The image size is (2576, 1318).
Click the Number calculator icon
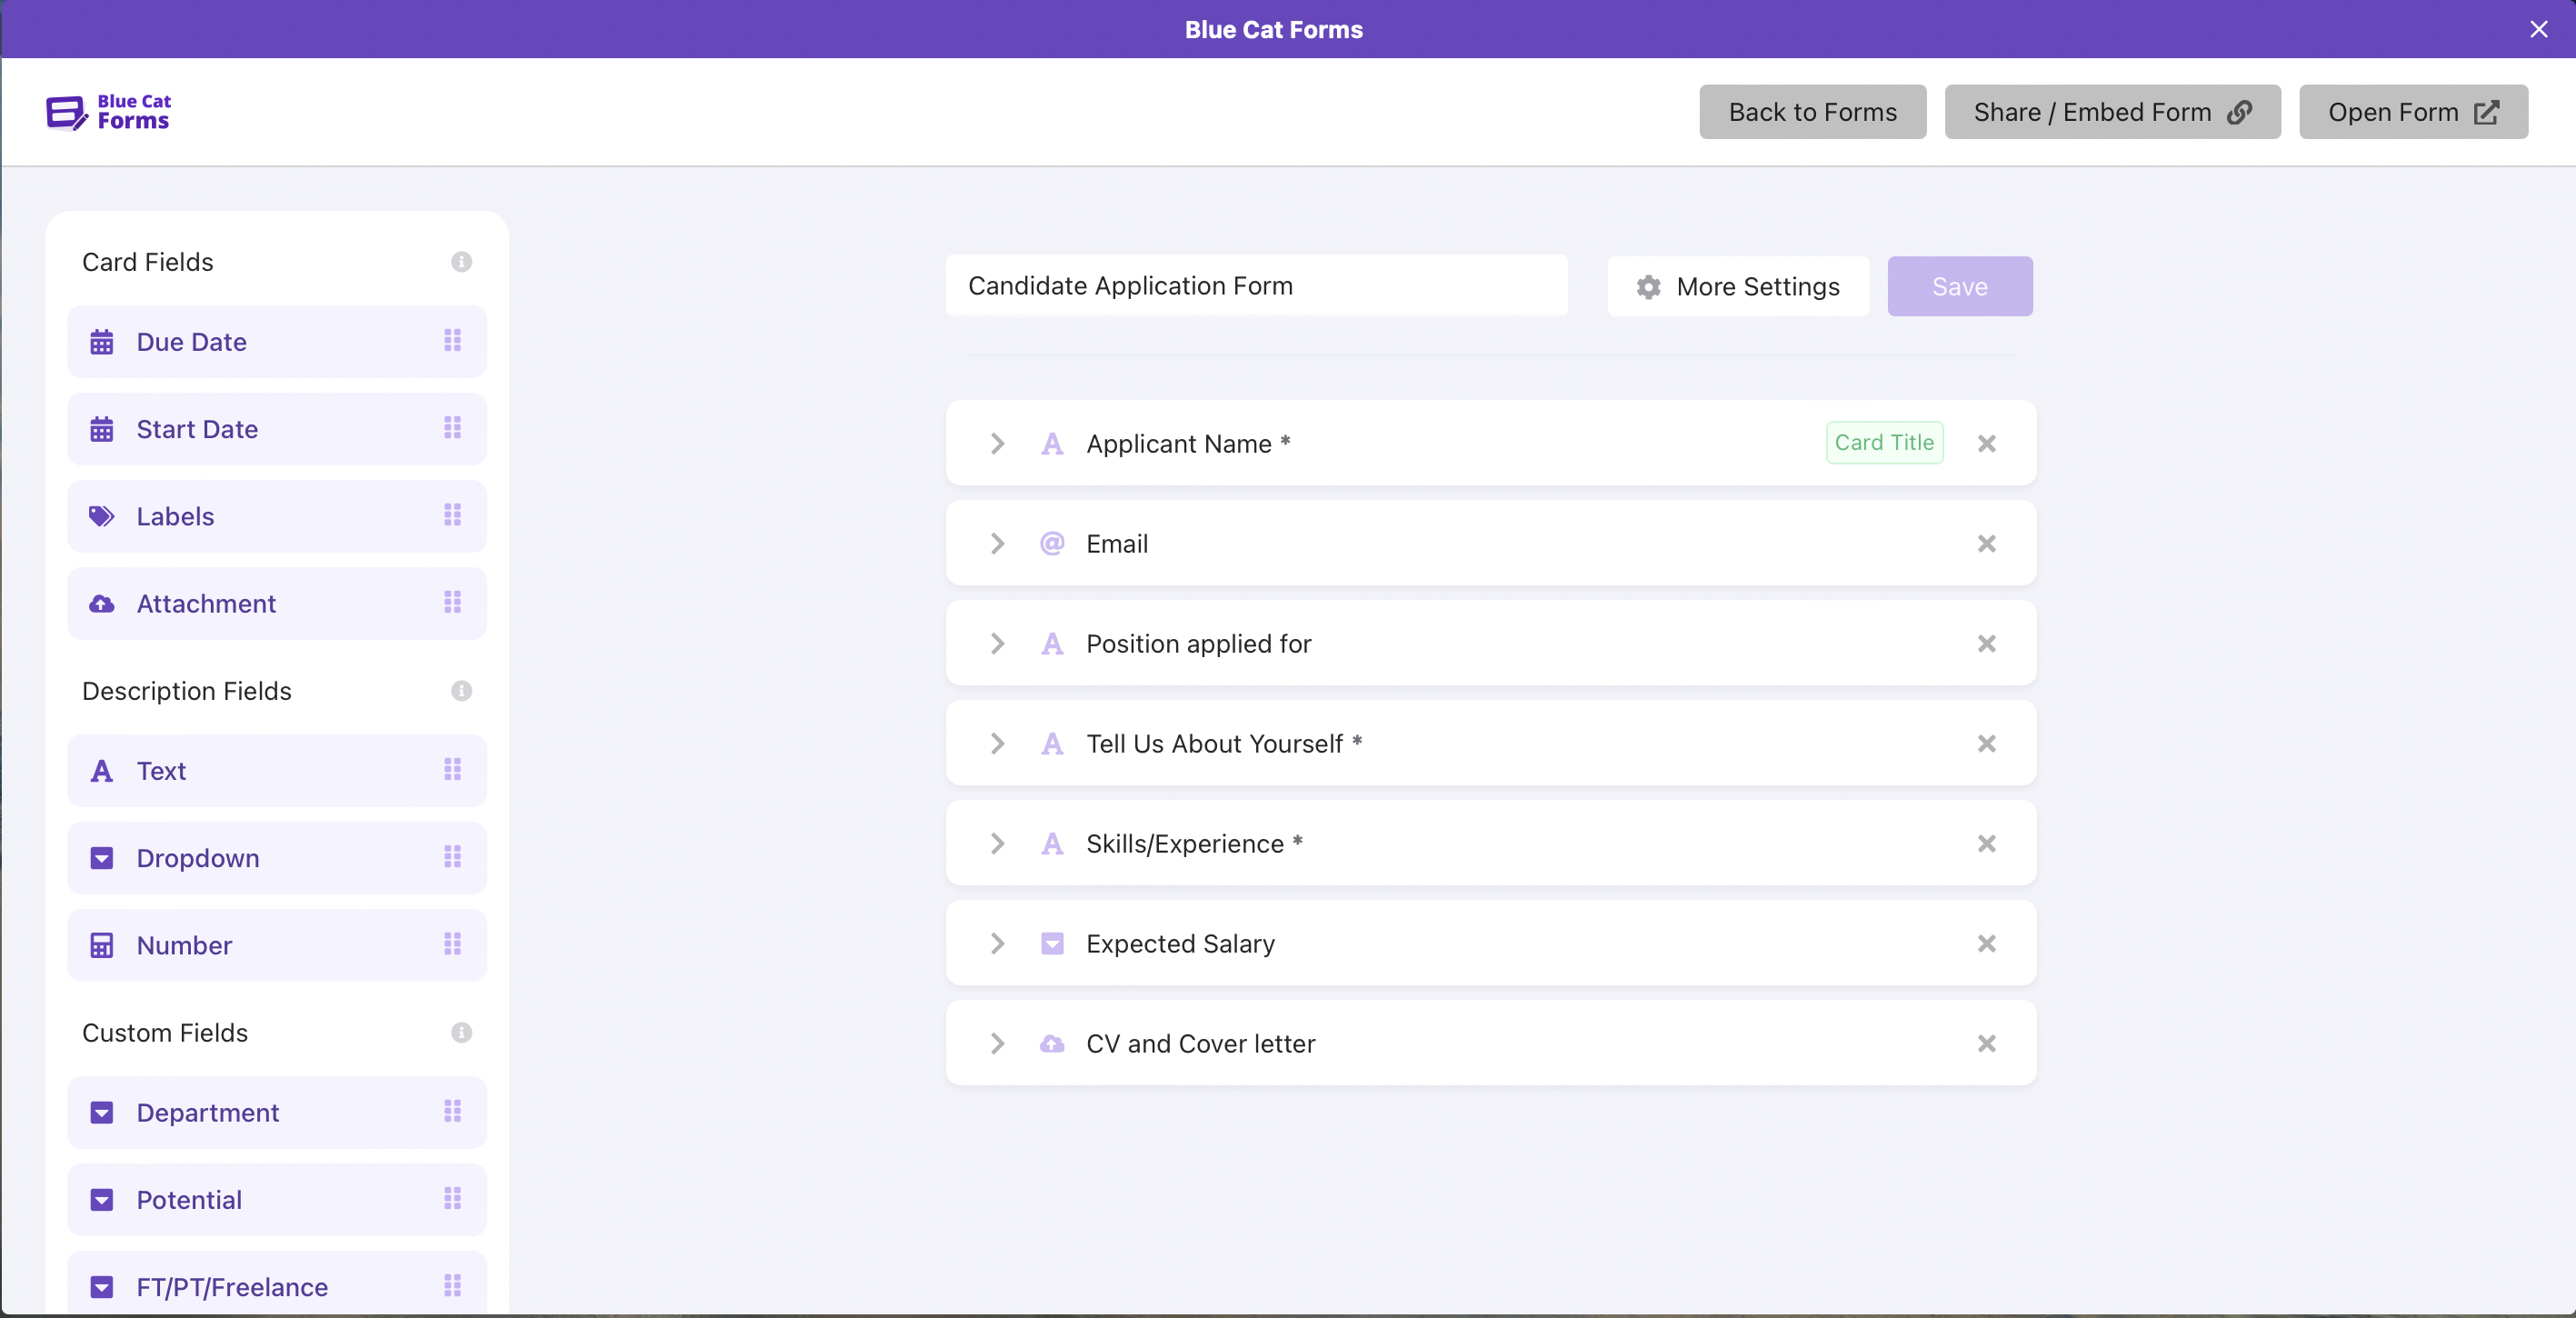[x=102, y=945]
